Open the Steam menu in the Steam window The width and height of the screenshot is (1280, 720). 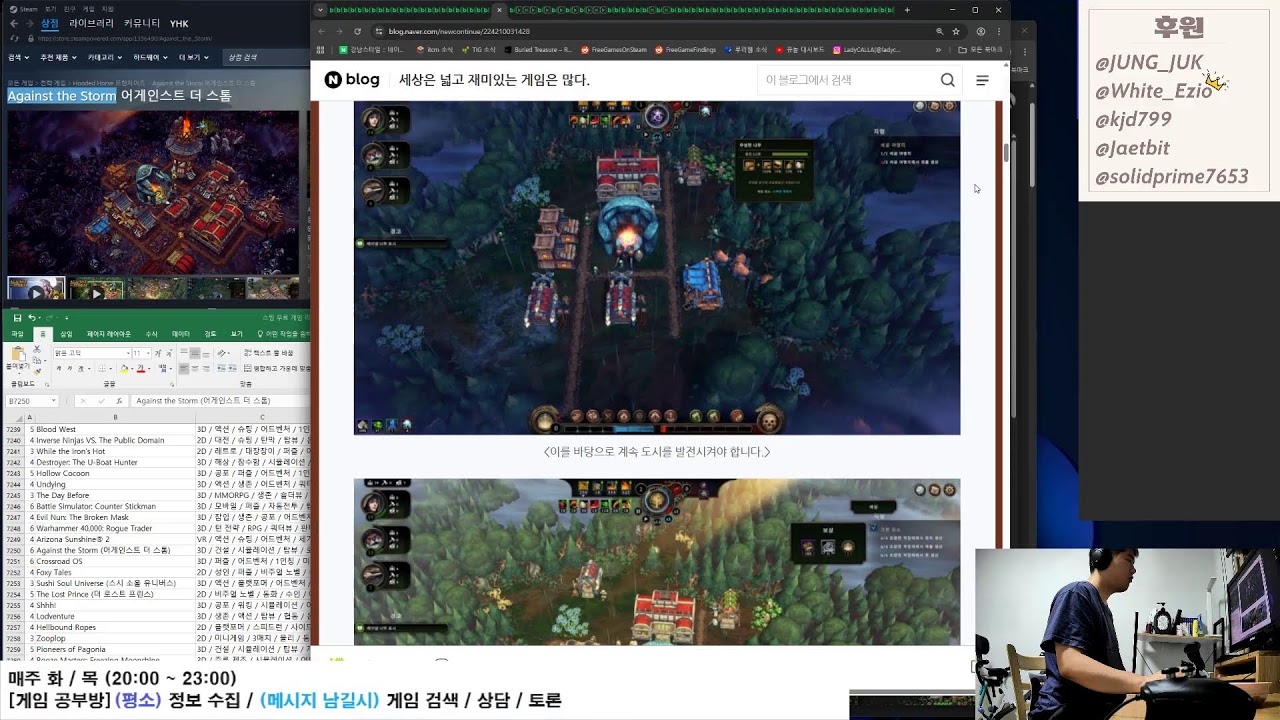coord(25,9)
